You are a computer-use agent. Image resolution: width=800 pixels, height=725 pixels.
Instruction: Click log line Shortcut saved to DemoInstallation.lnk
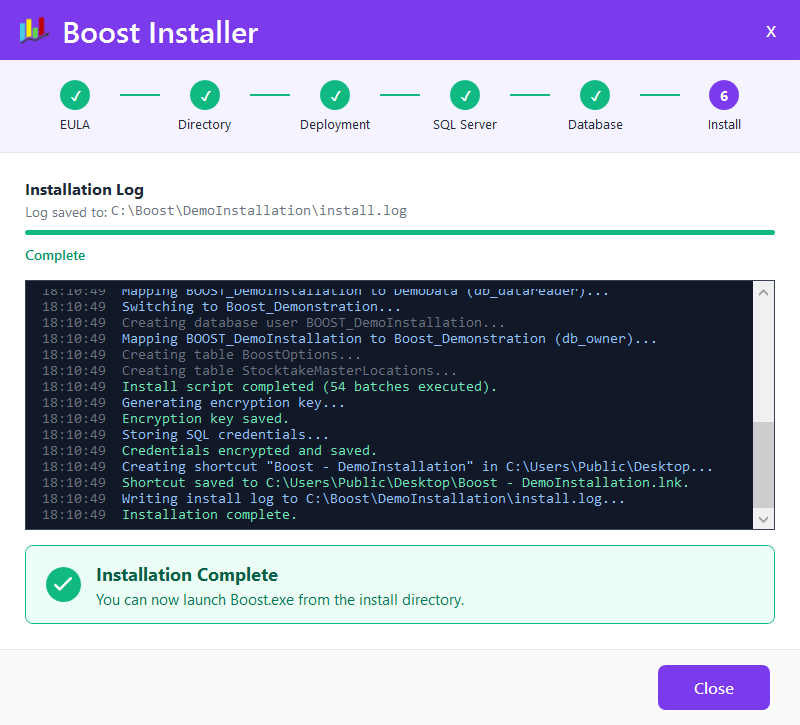[x=405, y=483]
